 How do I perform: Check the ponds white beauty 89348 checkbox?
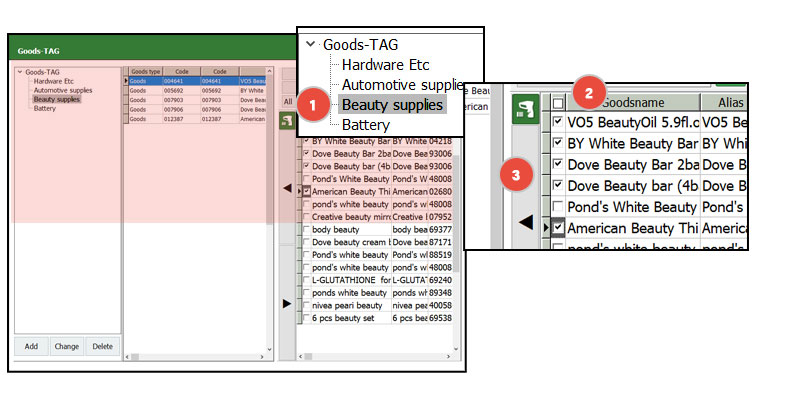click(307, 293)
